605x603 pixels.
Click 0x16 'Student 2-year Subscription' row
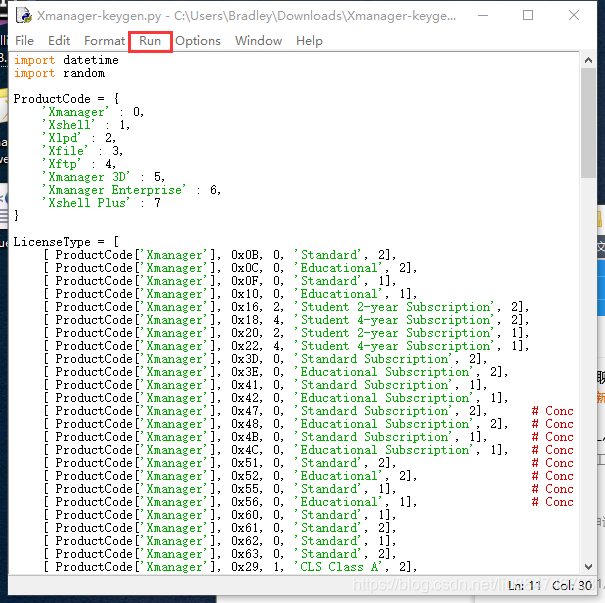click(x=286, y=307)
